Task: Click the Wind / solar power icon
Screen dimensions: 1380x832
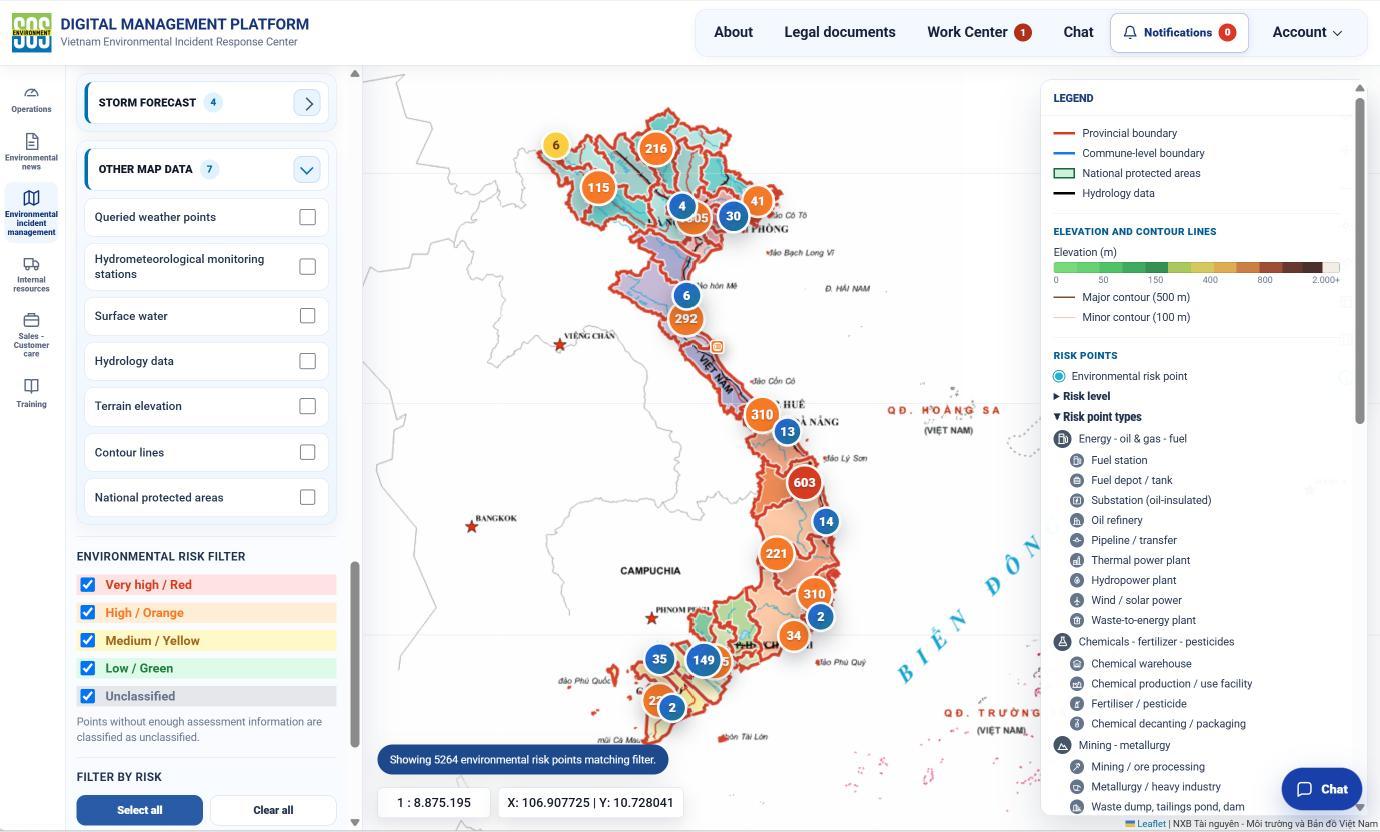Action: pyautogui.click(x=1077, y=600)
